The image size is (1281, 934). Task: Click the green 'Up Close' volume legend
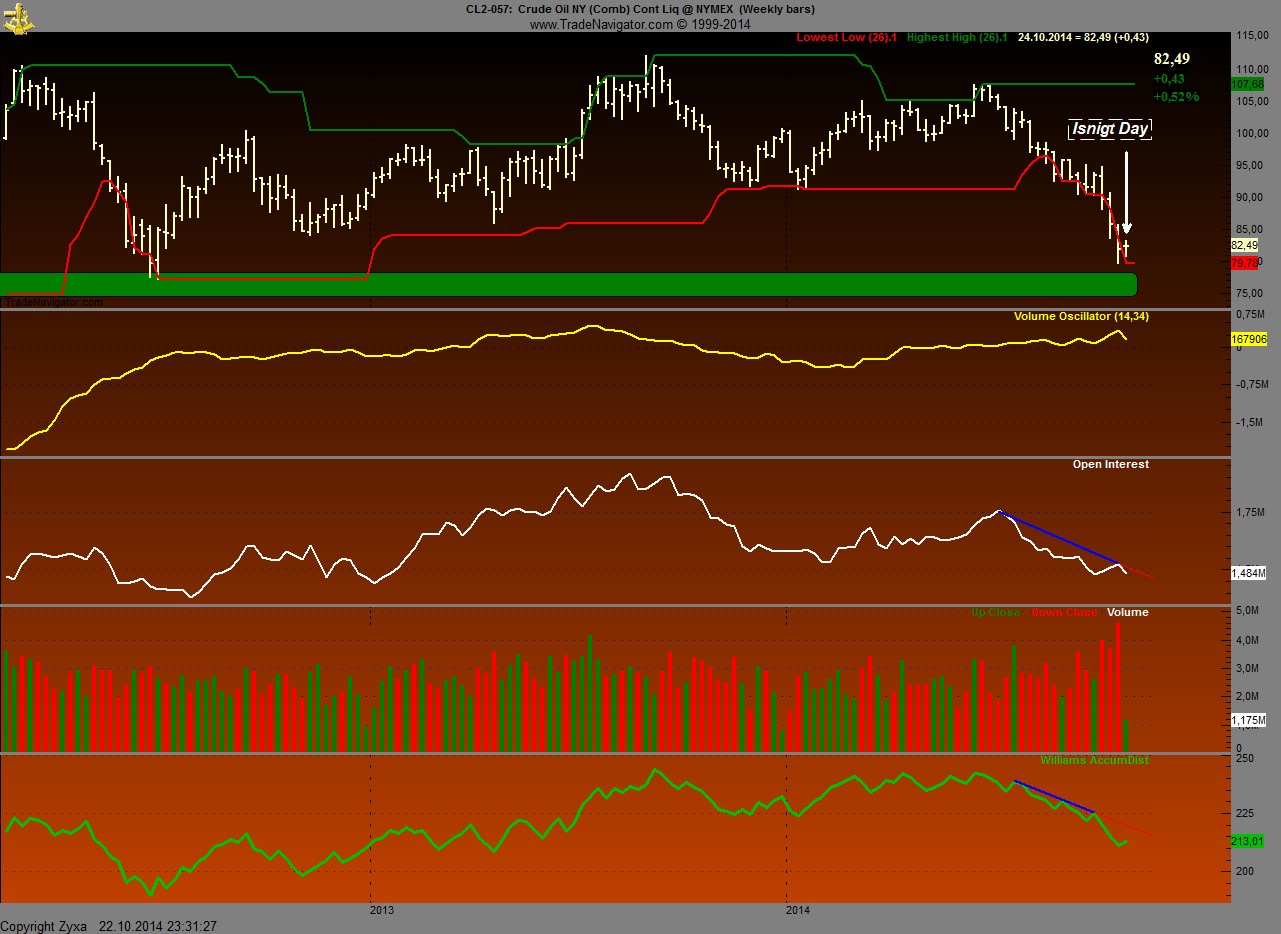(996, 612)
